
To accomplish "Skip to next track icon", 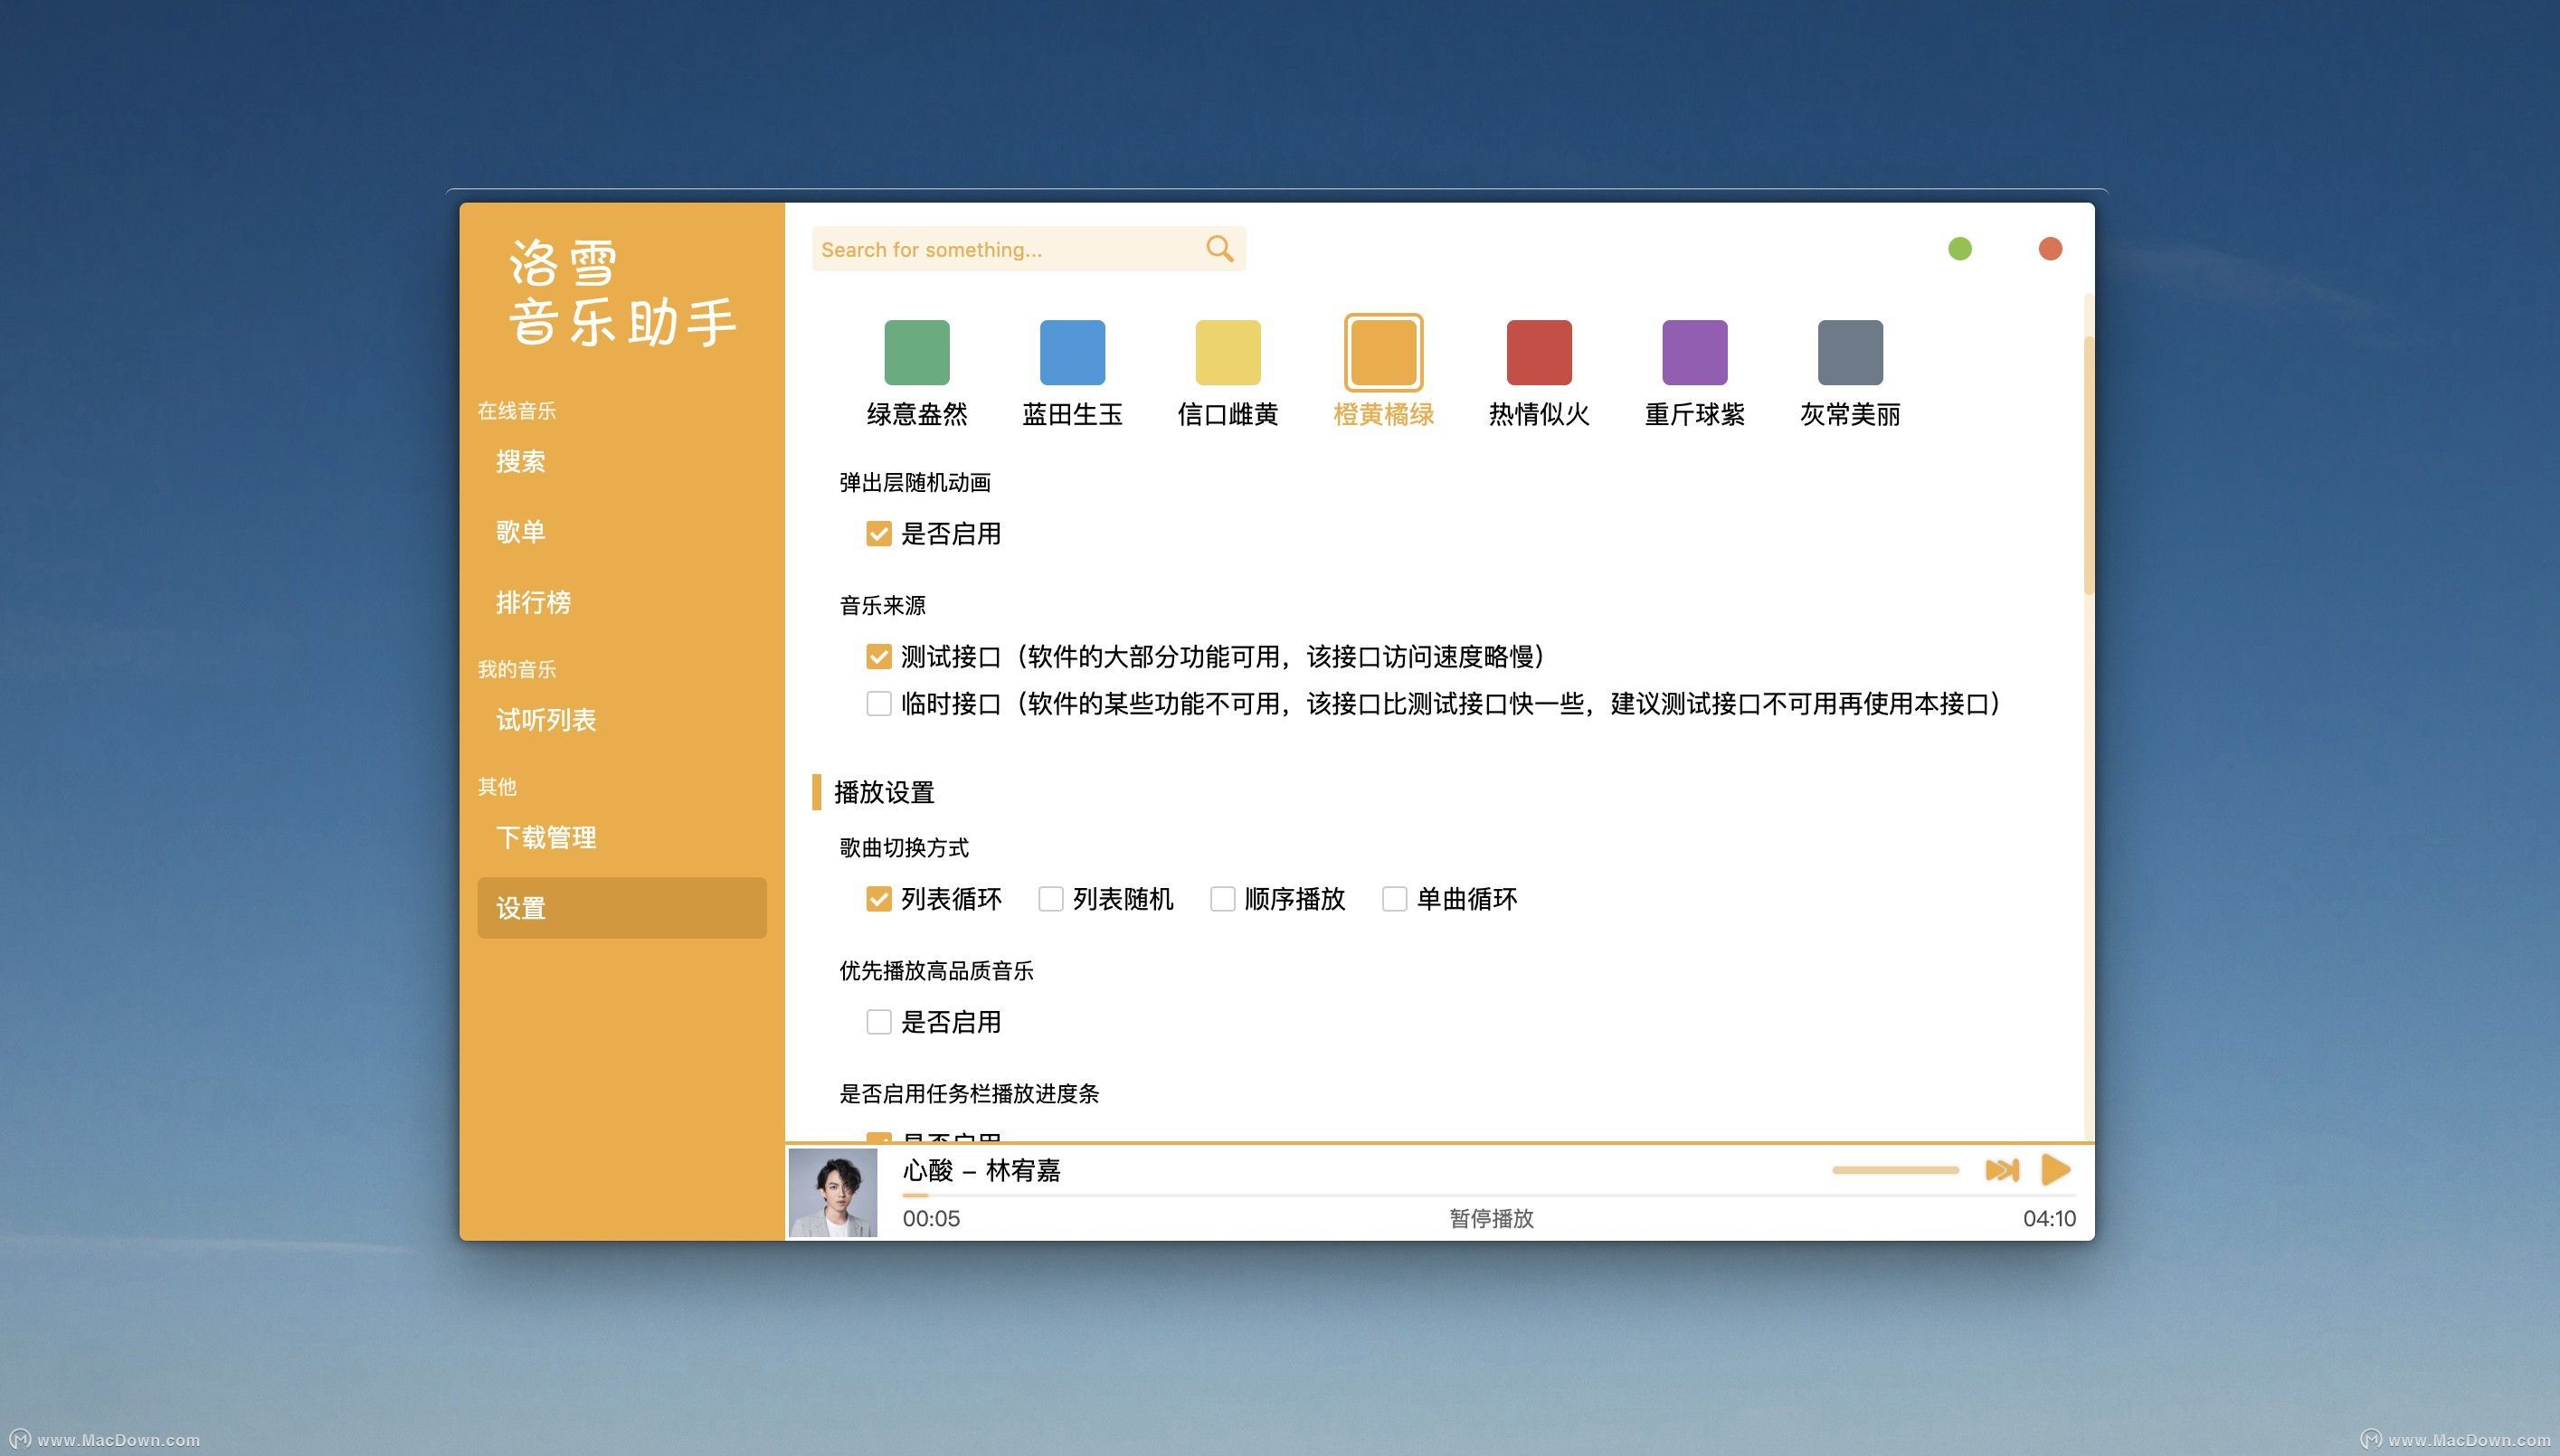I will 2001,1169.
